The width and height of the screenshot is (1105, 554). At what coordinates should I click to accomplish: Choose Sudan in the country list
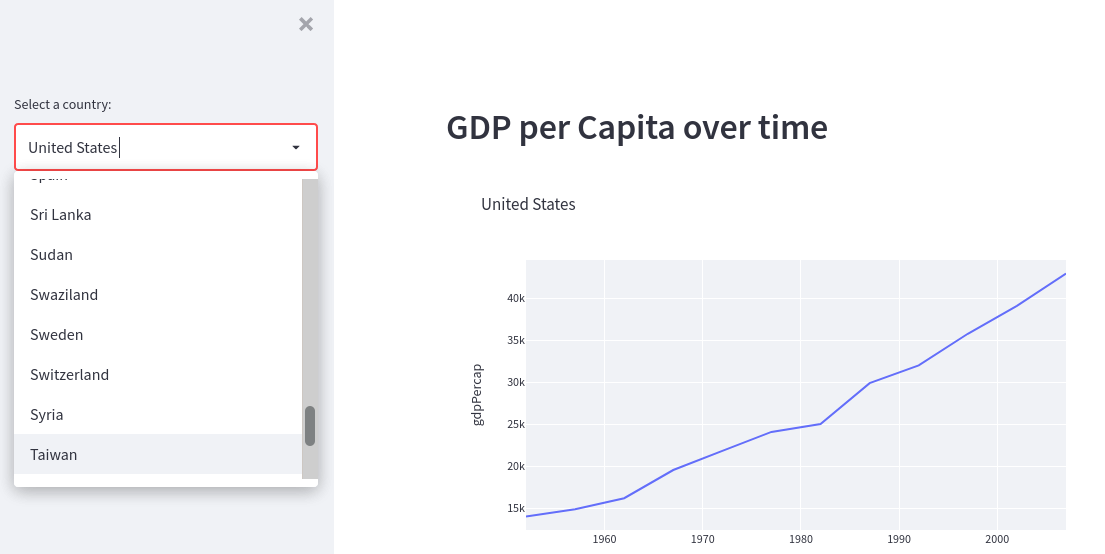click(158, 254)
